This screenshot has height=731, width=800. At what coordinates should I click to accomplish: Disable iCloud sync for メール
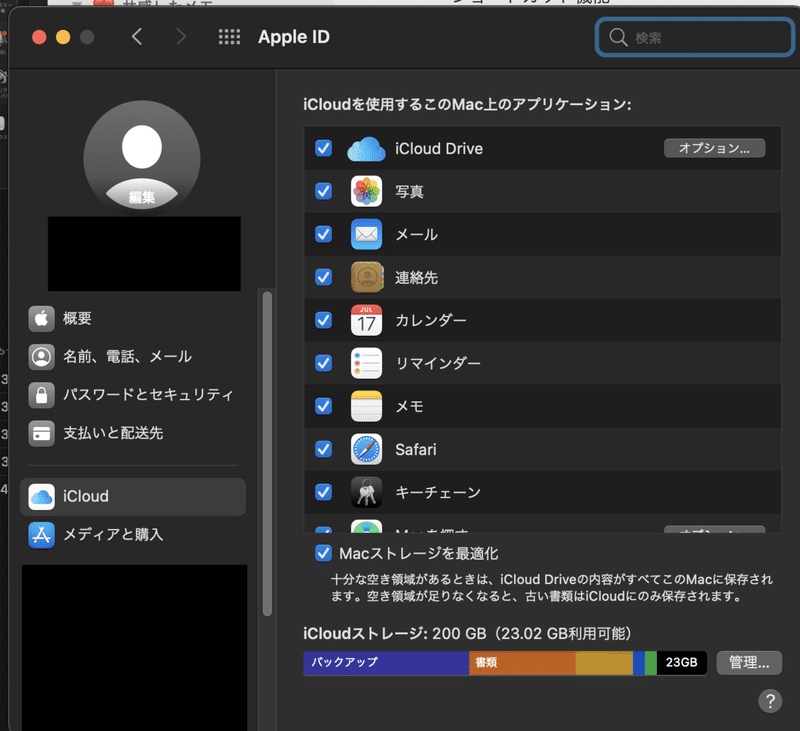click(323, 234)
